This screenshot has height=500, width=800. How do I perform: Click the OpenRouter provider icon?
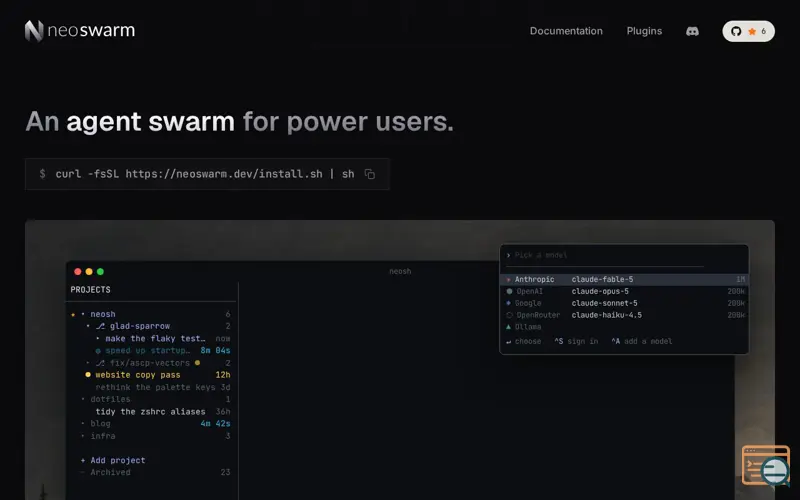tap(509, 315)
